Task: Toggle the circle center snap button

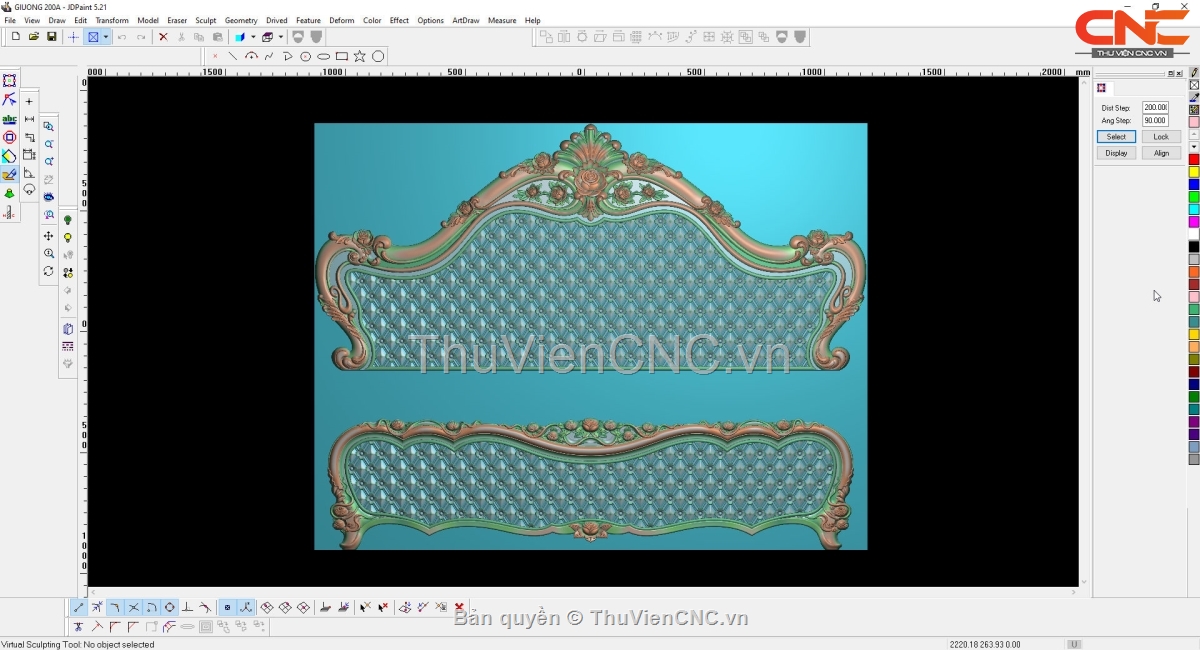Action: click(x=169, y=607)
